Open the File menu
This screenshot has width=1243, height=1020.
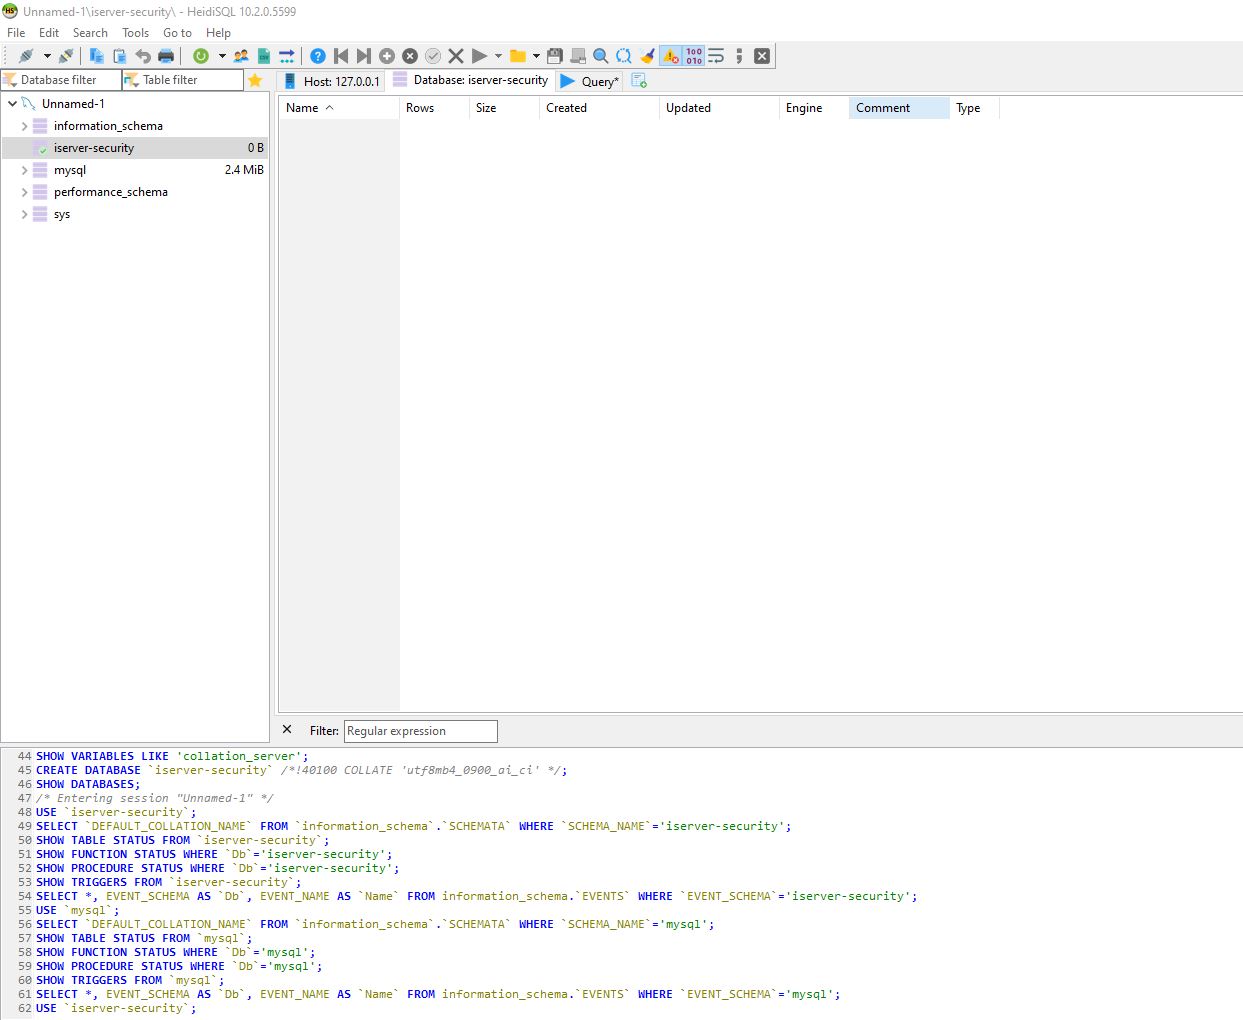coord(16,33)
